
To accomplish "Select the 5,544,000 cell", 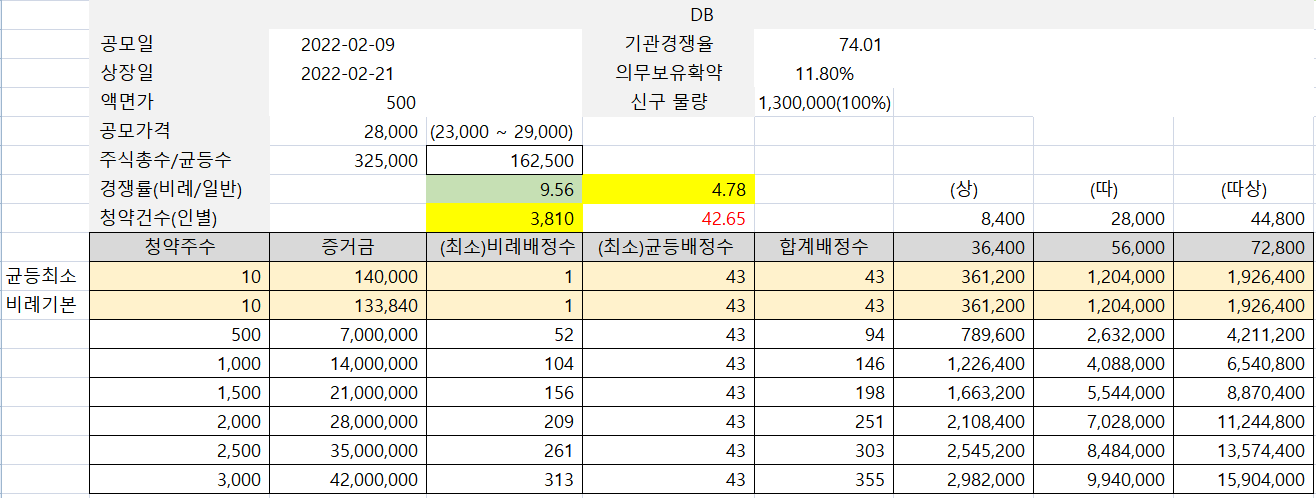I will point(1104,393).
